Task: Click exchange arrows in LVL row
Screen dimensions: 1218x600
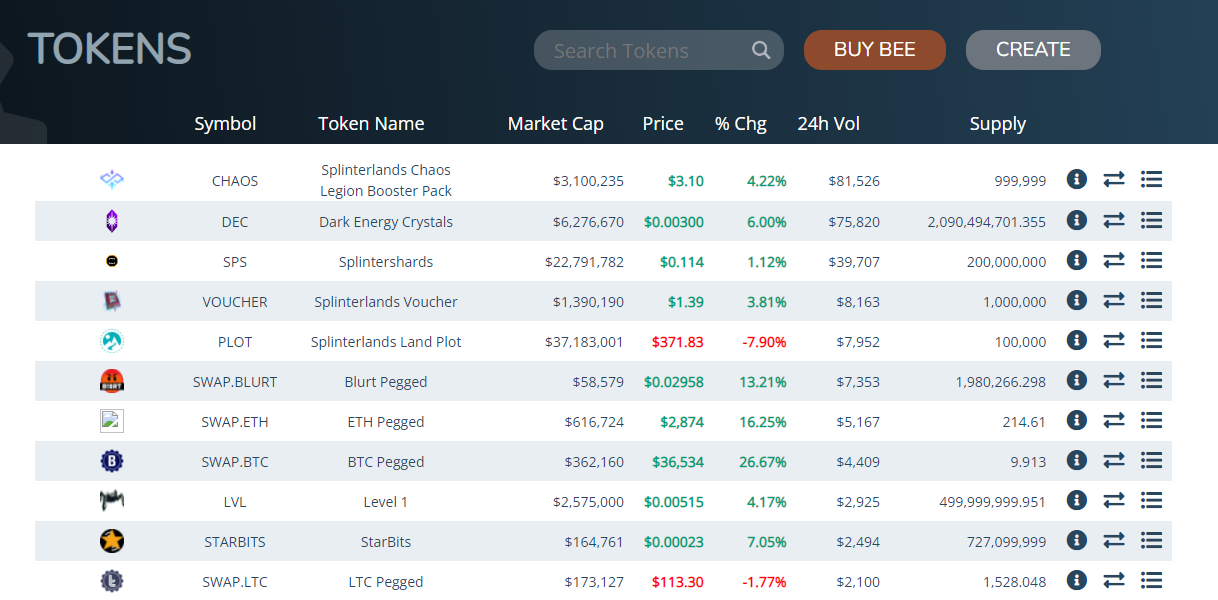Action: click(x=1114, y=500)
